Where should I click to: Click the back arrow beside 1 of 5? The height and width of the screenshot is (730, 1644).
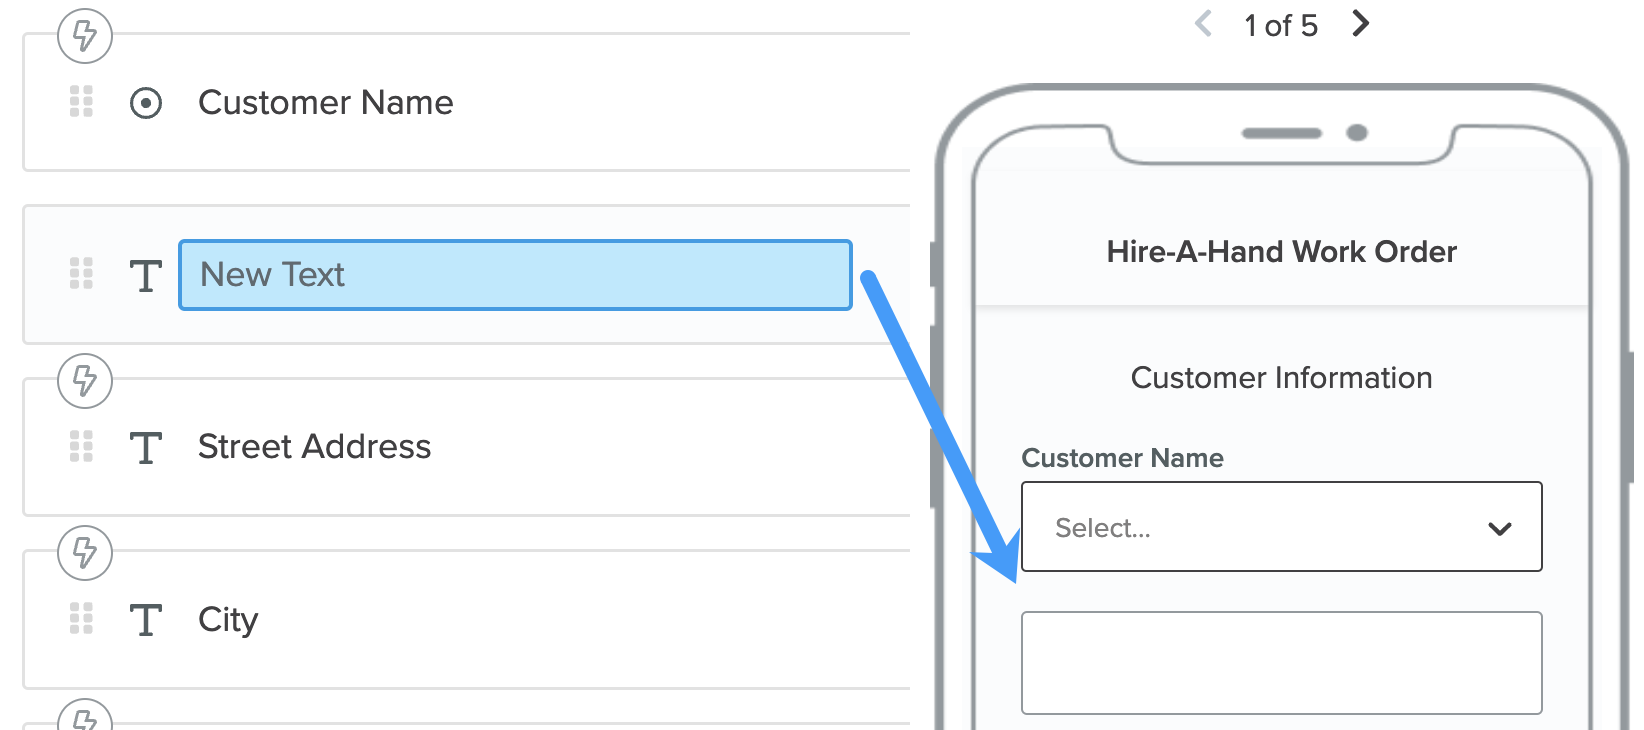(1203, 23)
